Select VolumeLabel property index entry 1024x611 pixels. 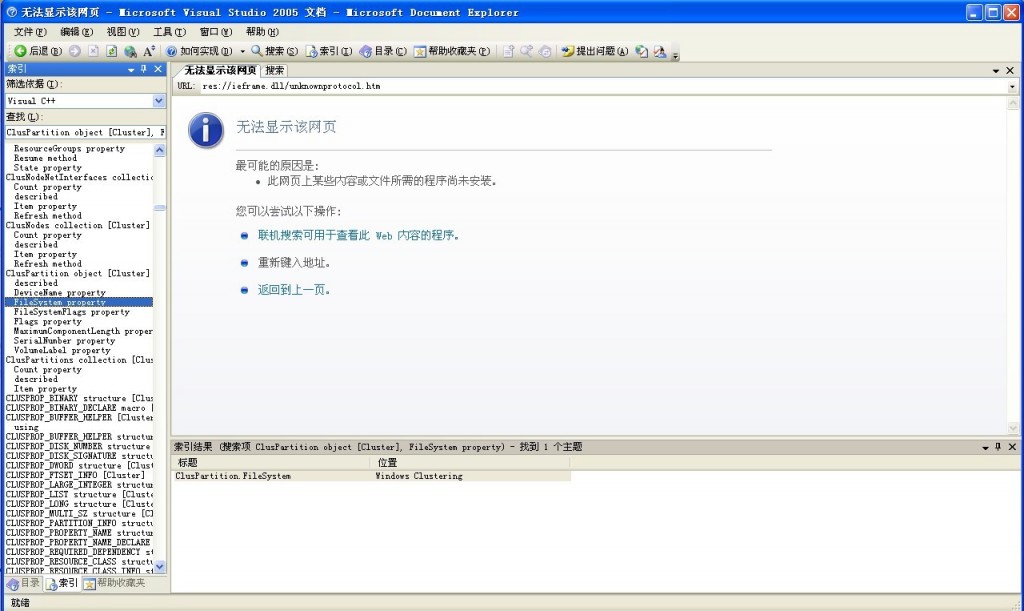pyautogui.click(x=62, y=351)
